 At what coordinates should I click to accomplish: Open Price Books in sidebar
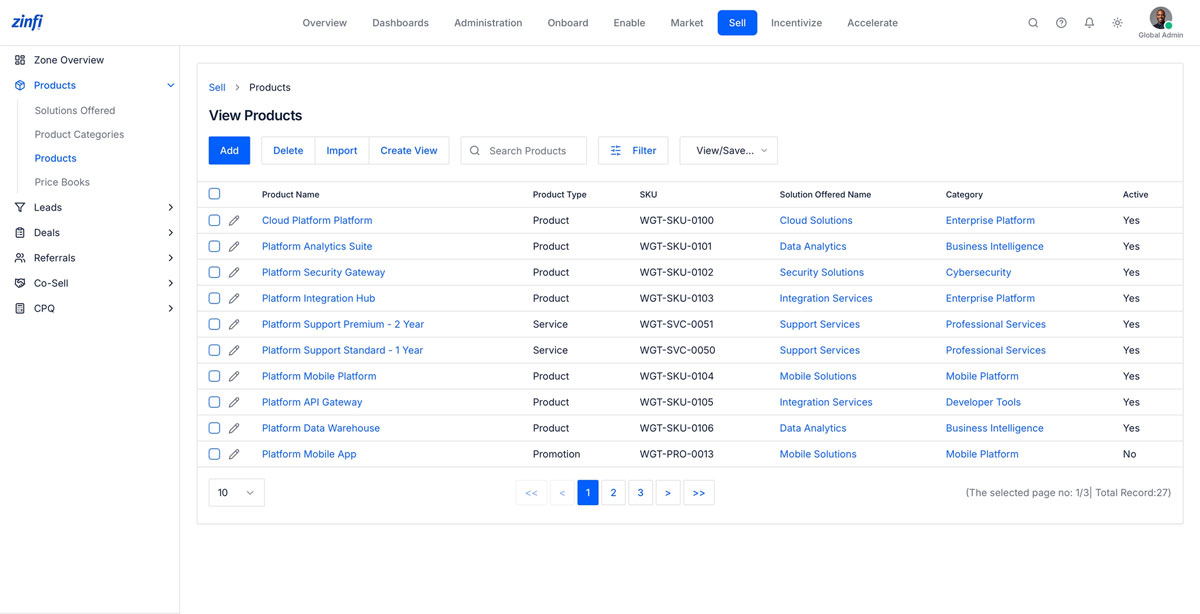click(x=62, y=182)
